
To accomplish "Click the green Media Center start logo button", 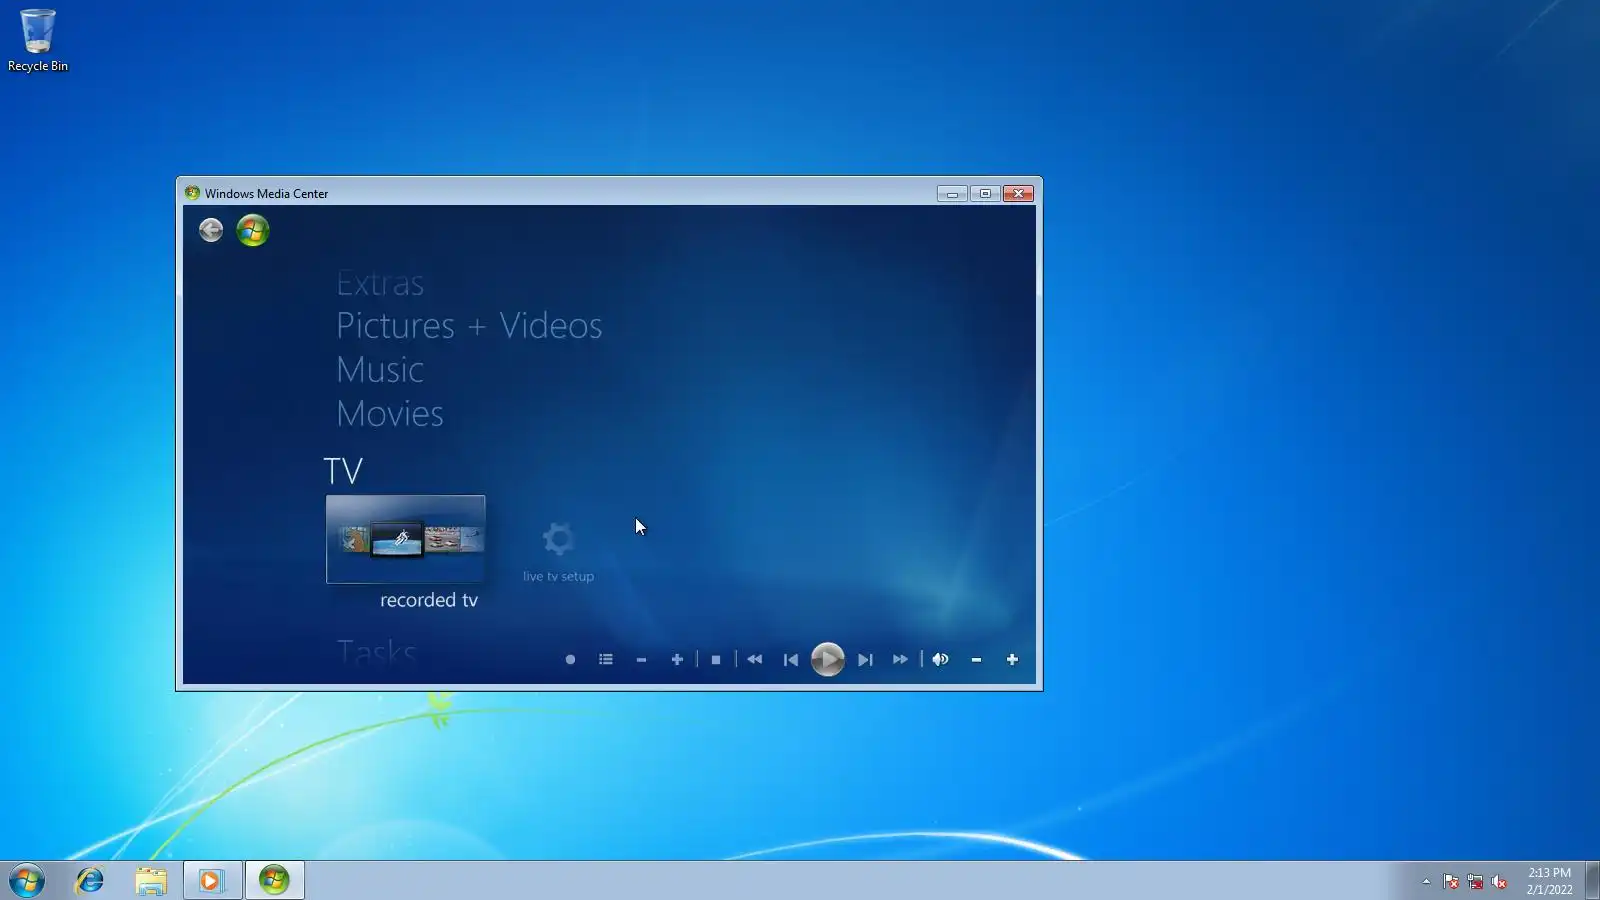I will click(x=253, y=230).
